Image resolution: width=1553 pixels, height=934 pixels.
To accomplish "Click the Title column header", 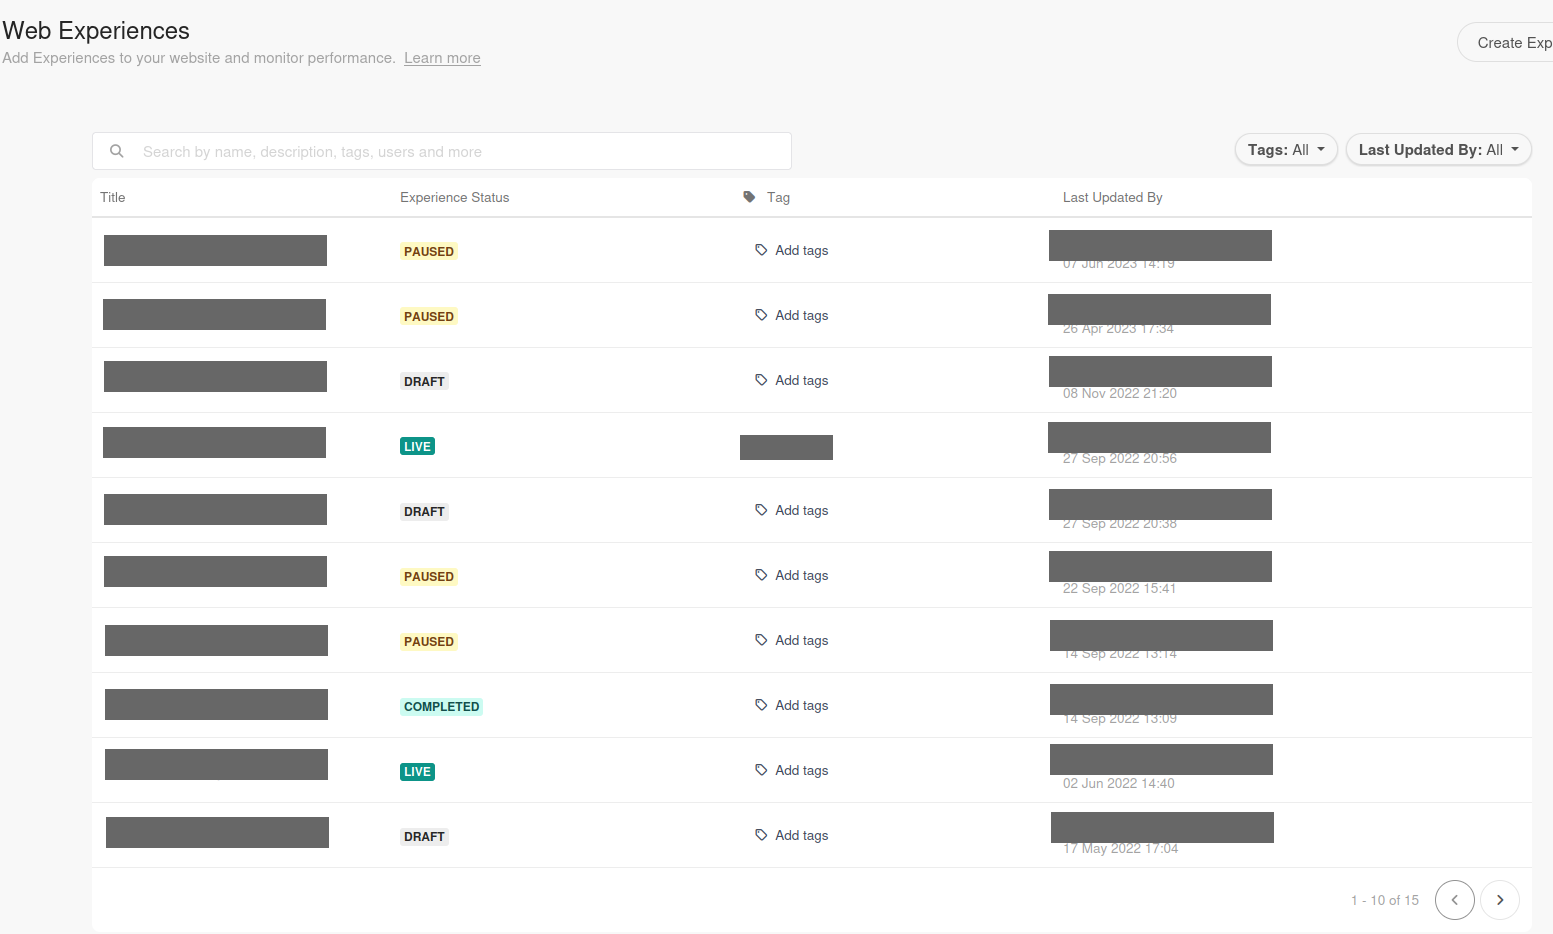I will click(113, 197).
